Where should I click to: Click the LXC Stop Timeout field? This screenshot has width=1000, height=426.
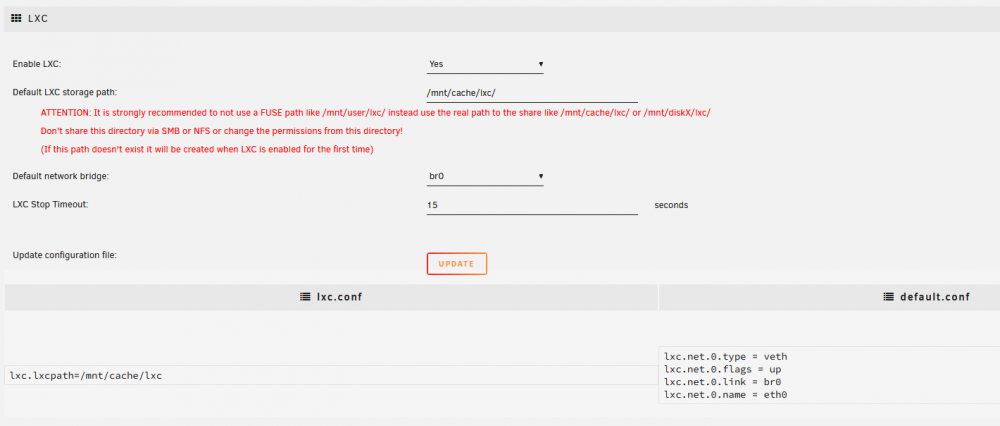[532, 205]
